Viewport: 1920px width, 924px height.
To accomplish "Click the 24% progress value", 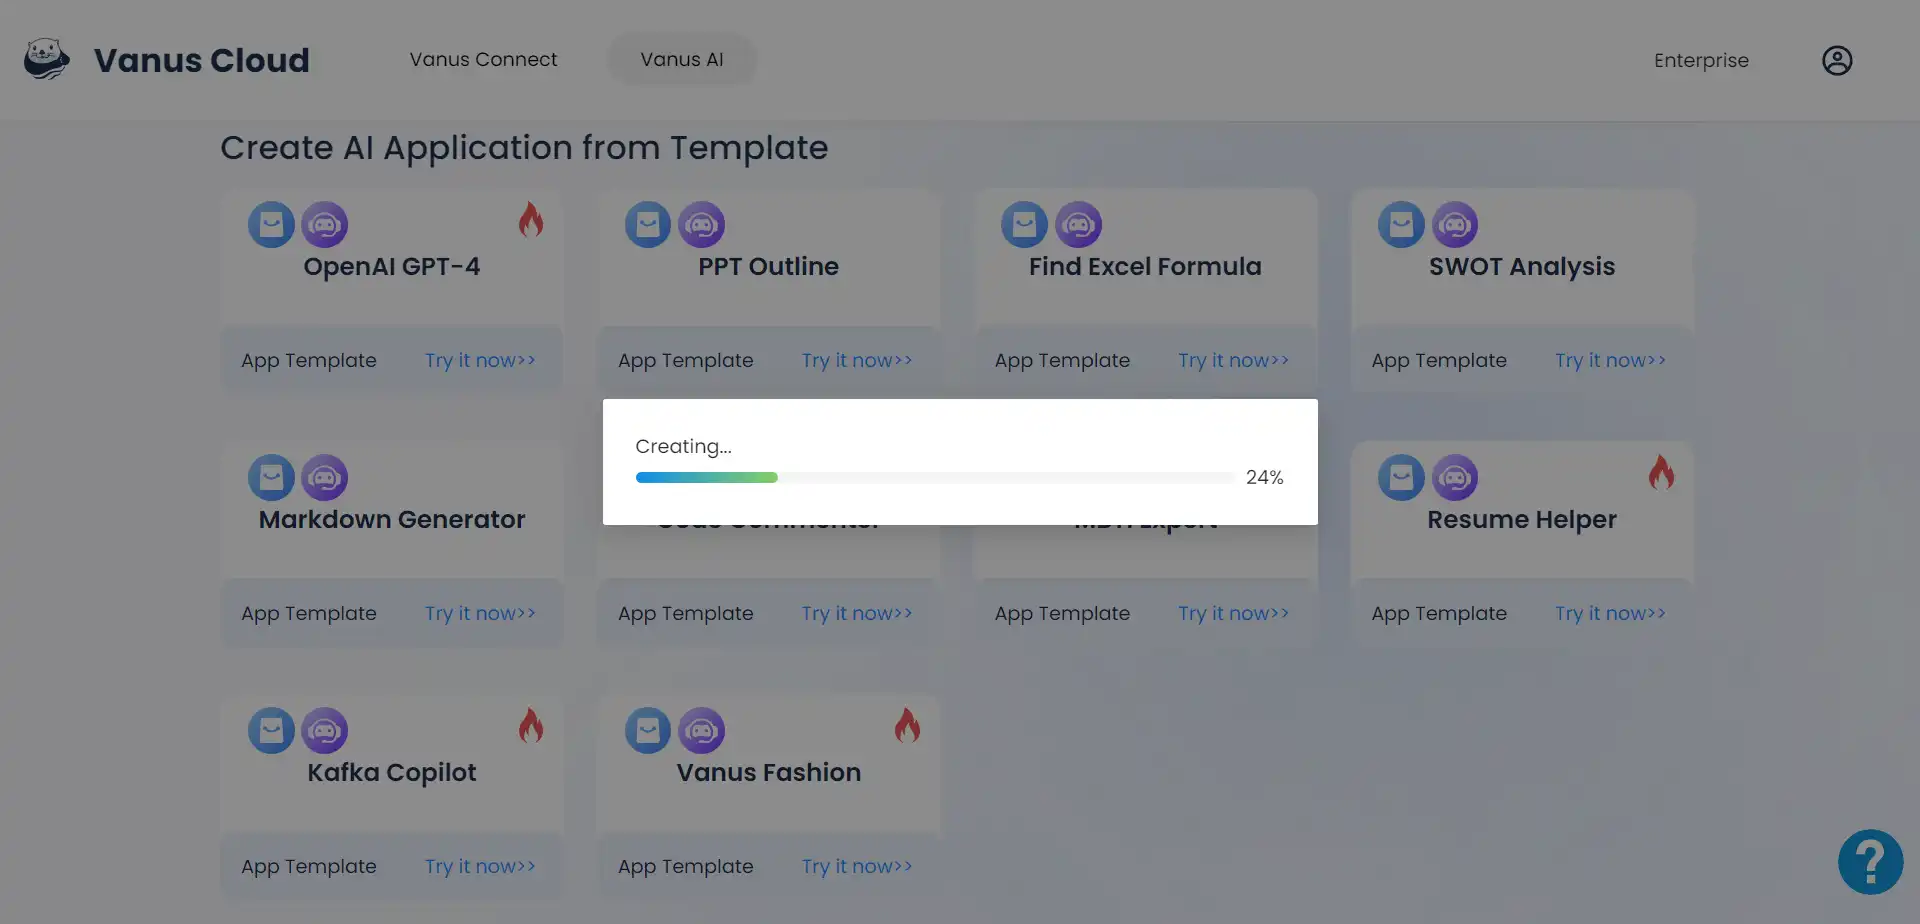I will click(x=1264, y=478).
